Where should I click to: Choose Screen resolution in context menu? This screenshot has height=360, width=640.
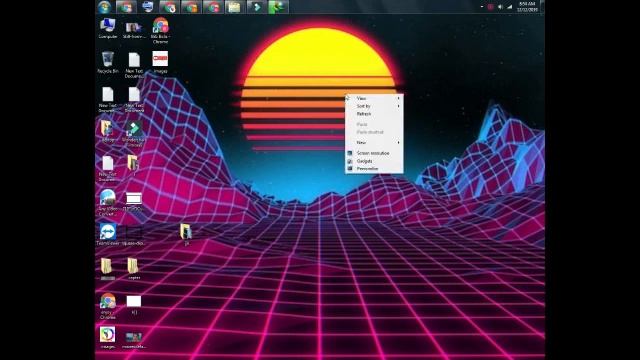374,153
